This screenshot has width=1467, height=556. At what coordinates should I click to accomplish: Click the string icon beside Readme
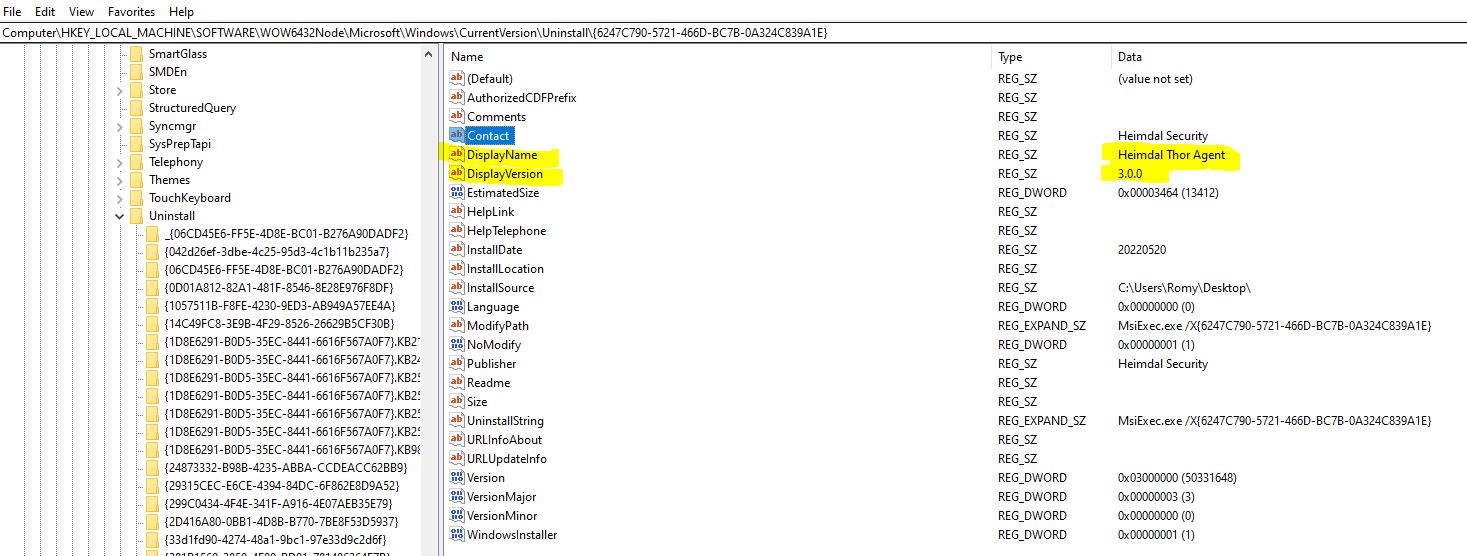pos(457,382)
